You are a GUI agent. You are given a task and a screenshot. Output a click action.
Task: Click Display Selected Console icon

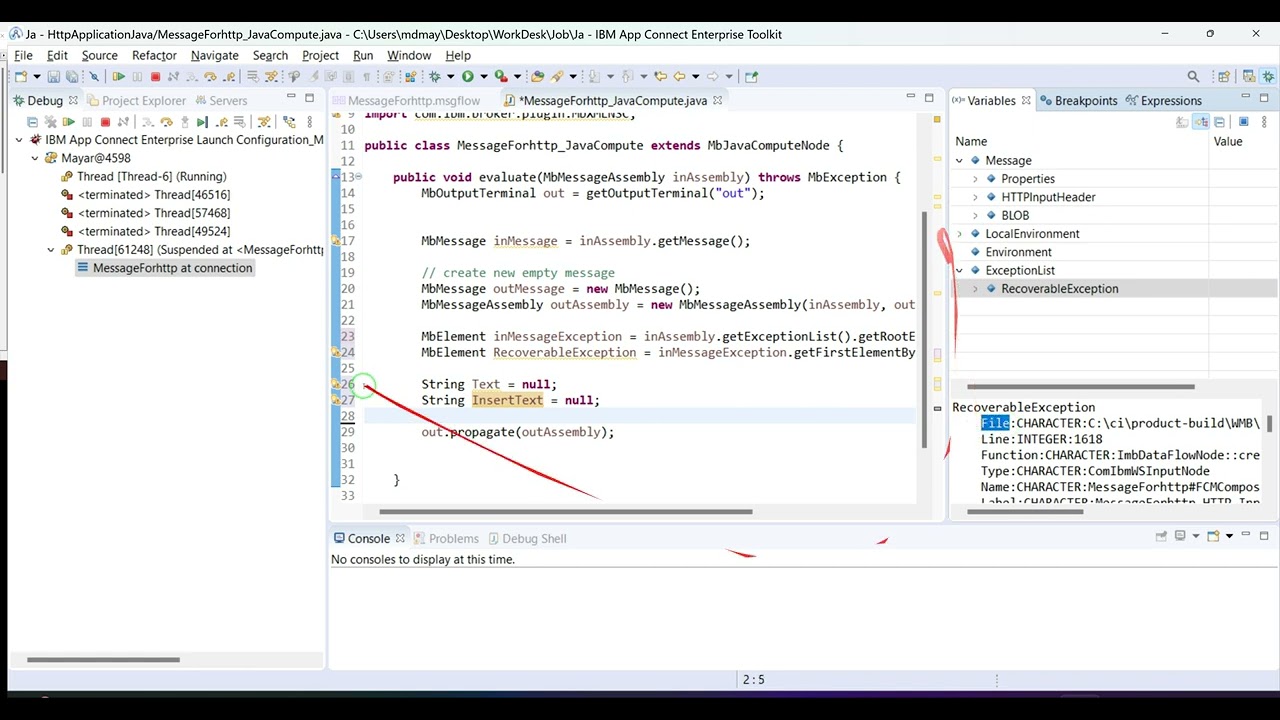click(1180, 536)
